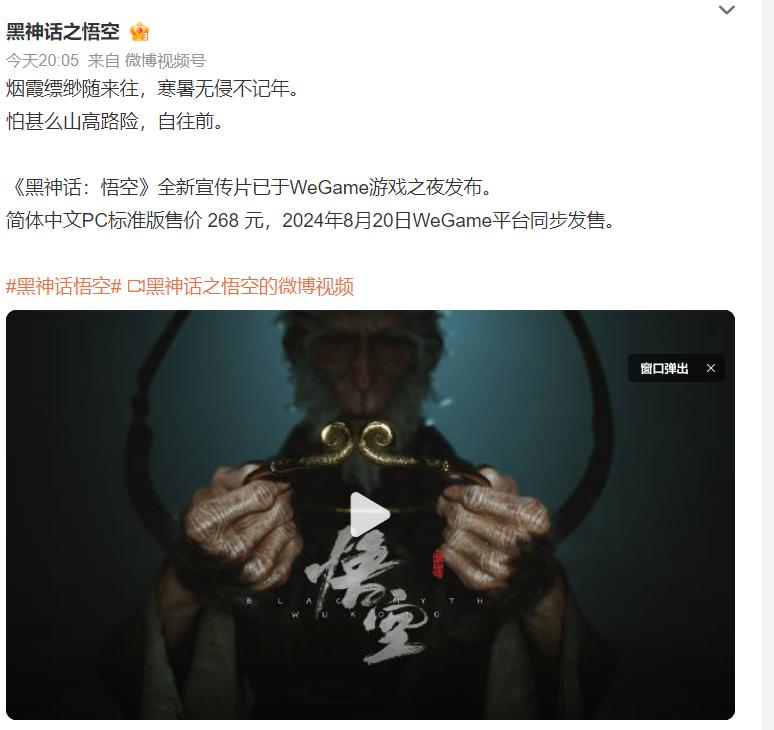Click the video camera icon before the video link
The image size is (774, 730).
coord(136,286)
